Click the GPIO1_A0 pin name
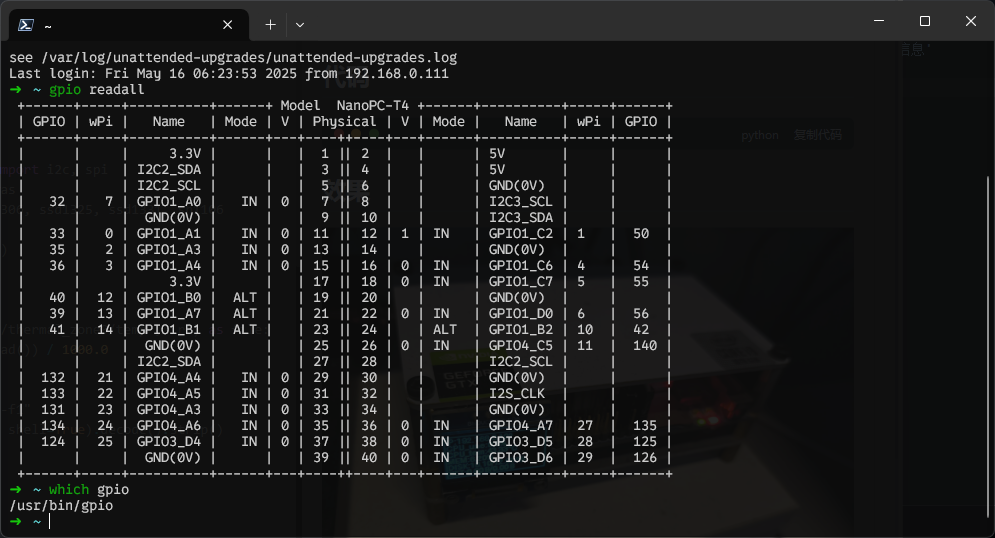Screen dimensions: 995x538 [x=168, y=202]
